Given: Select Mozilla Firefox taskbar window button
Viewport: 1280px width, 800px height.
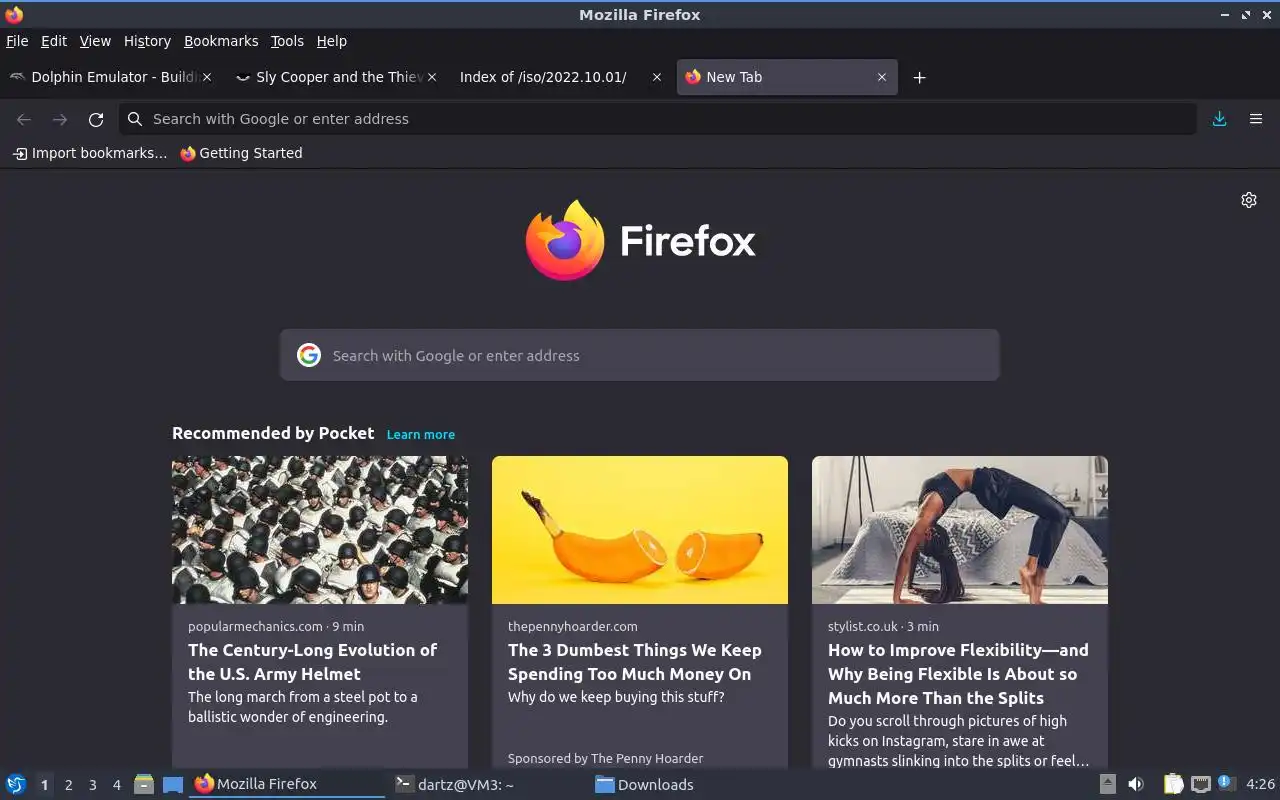Looking at the screenshot, I should coord(287,784).
